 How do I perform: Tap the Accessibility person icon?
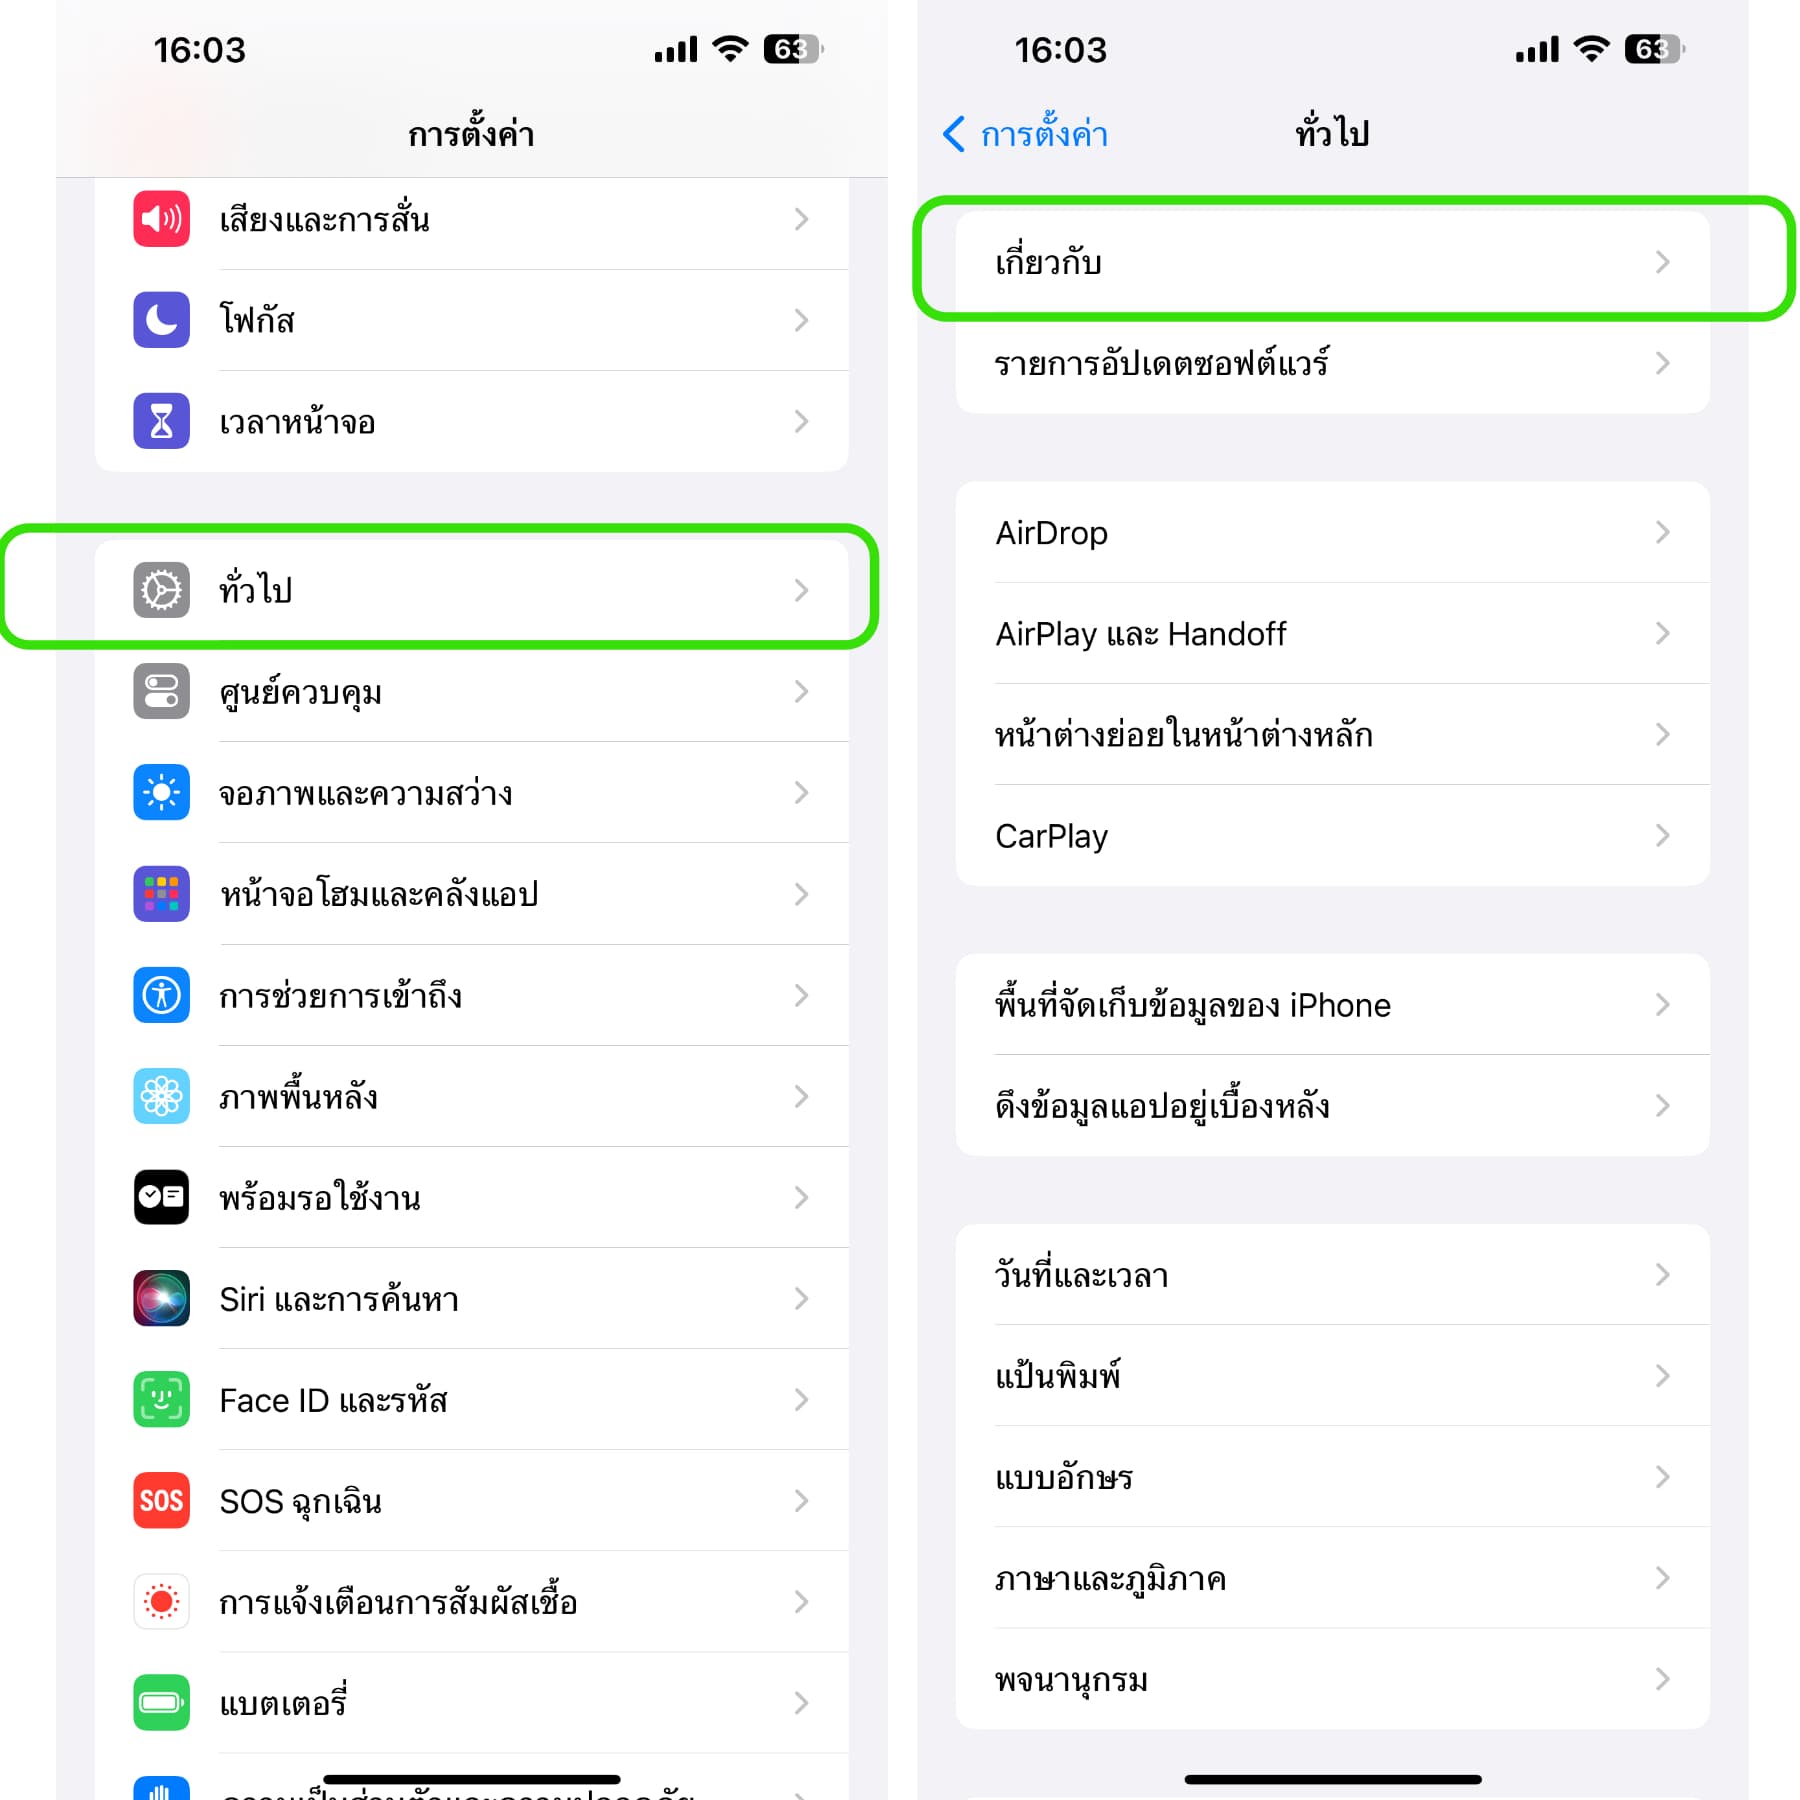pyautogui.click(x=161, y=995)
